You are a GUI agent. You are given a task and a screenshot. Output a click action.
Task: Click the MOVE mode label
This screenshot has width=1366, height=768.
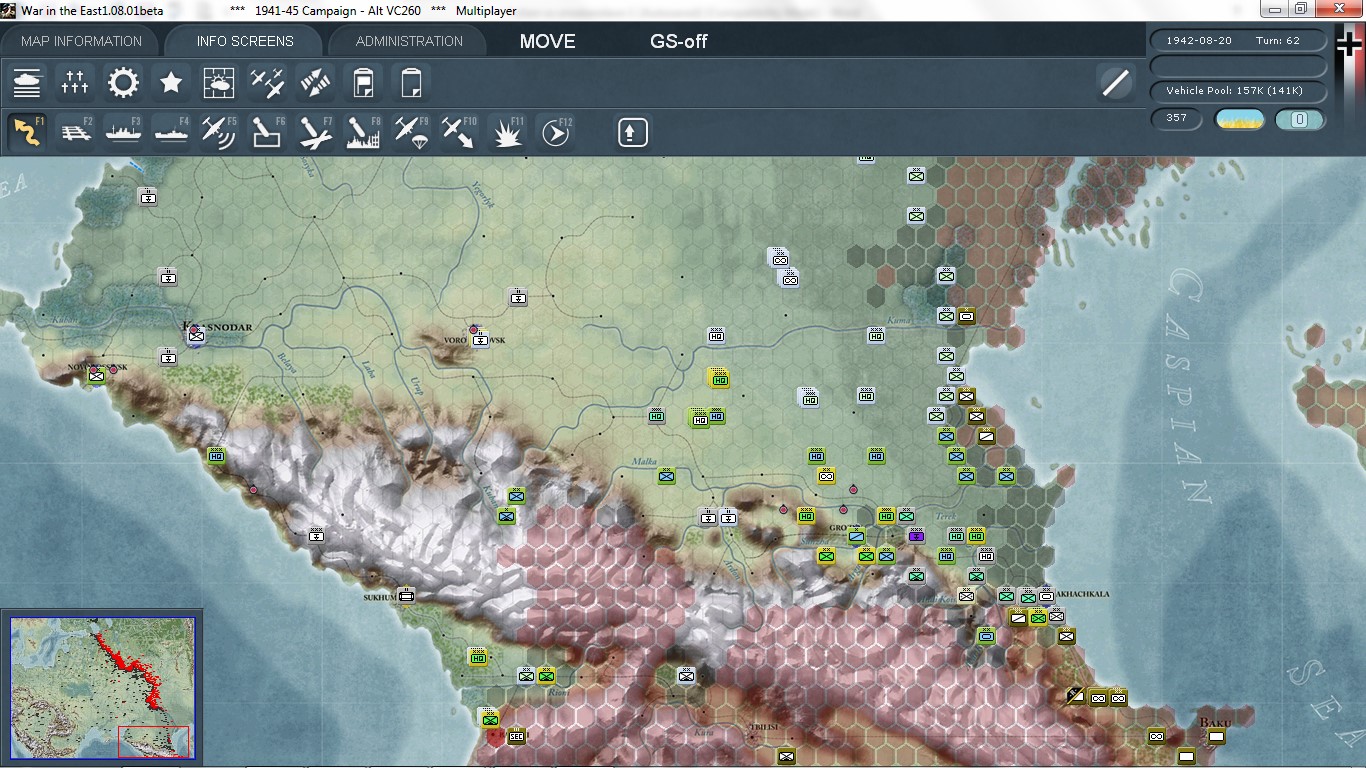point(547,42)
